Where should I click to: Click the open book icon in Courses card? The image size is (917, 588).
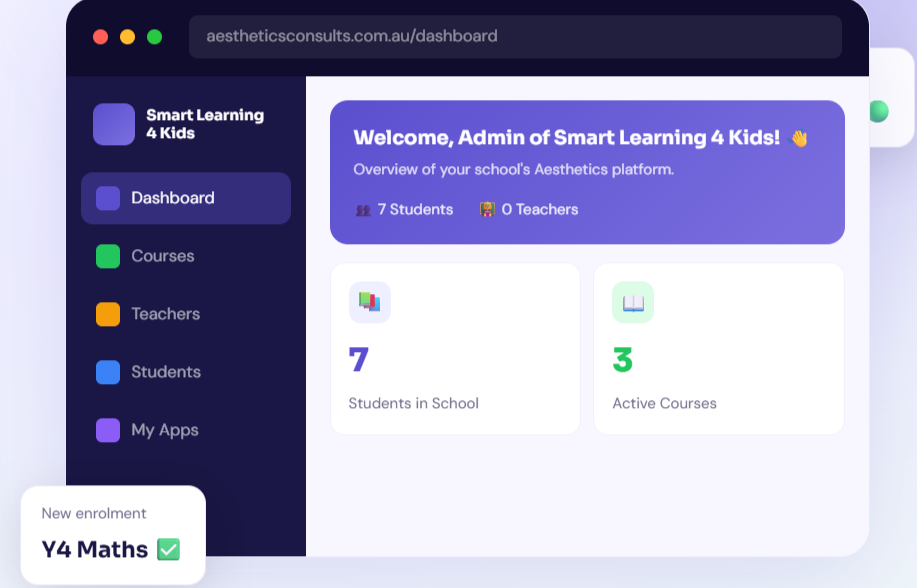click(x=633, y=302)
